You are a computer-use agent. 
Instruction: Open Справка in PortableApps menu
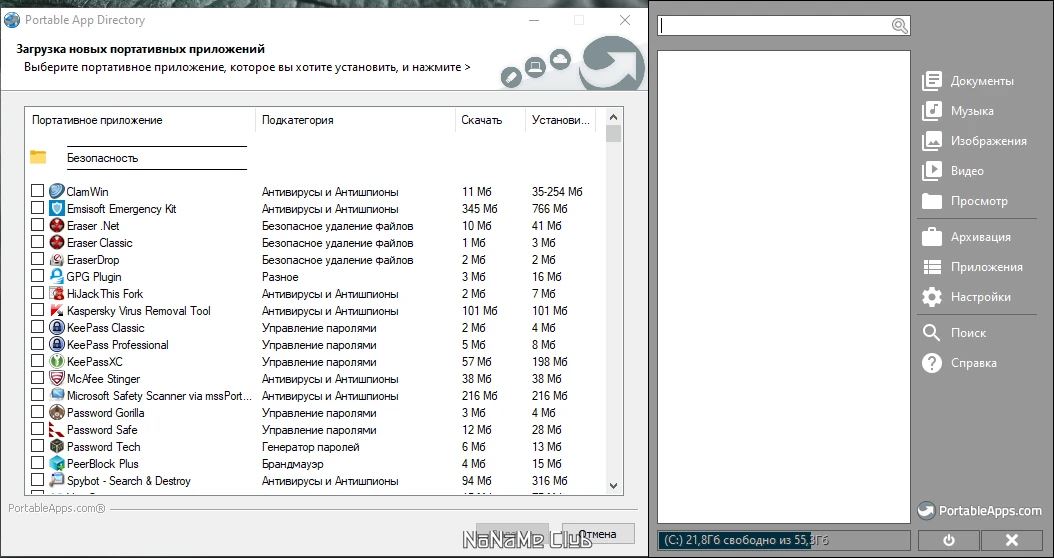959,363
